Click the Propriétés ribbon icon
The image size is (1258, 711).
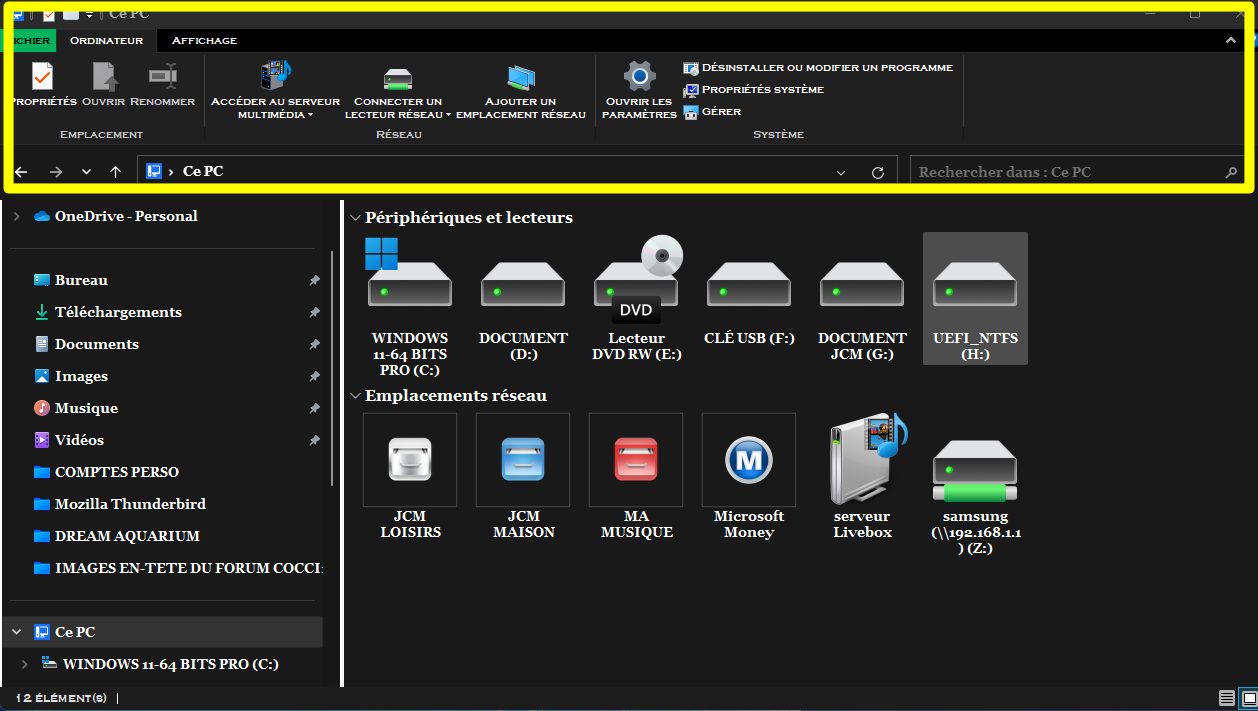coord(41,78)
